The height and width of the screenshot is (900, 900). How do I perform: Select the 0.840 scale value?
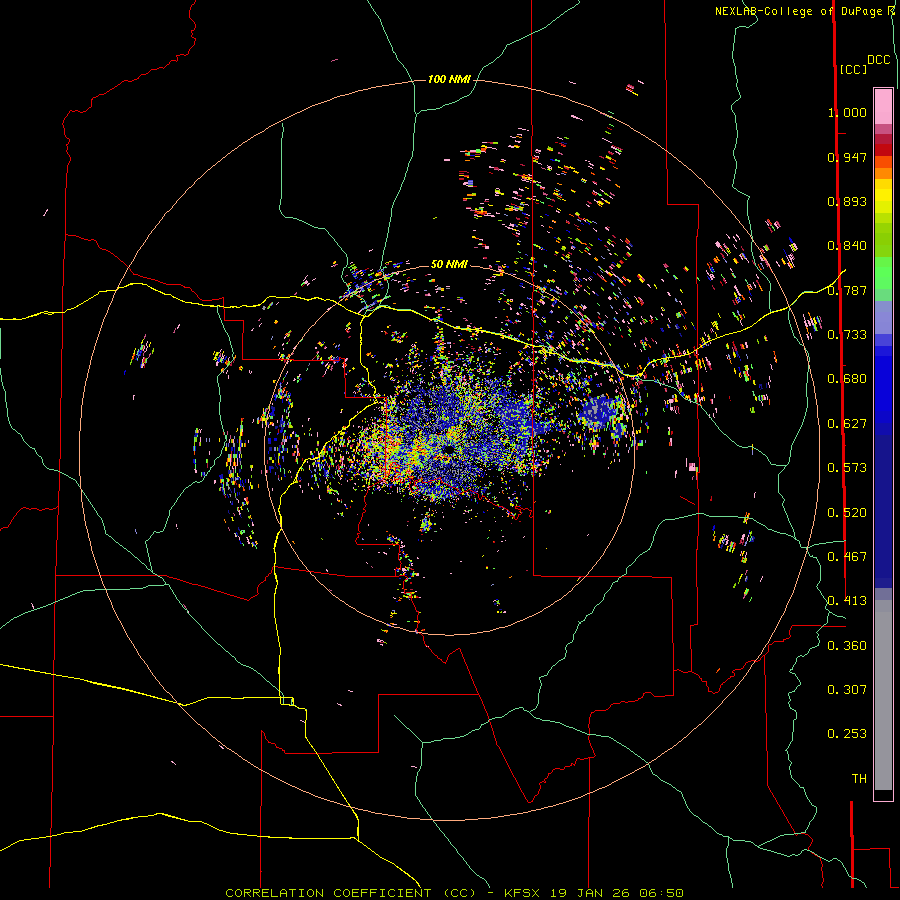point(847,246)
